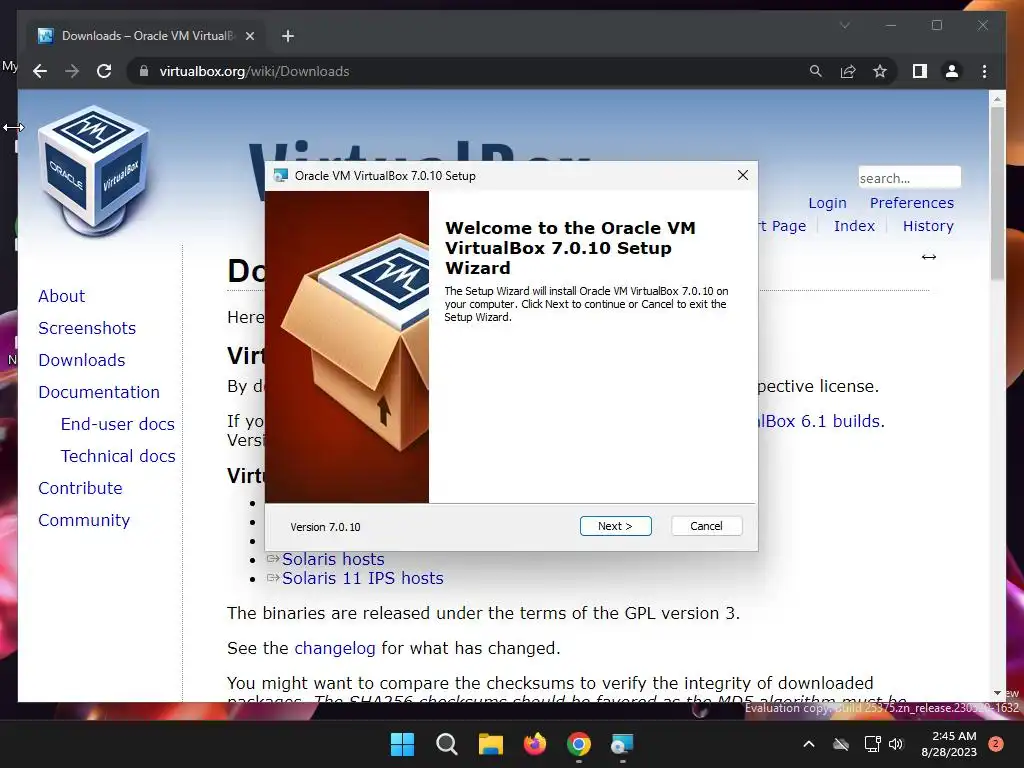Click the website search field
Screen dimensions: 1024x768
tap(909, 178)
